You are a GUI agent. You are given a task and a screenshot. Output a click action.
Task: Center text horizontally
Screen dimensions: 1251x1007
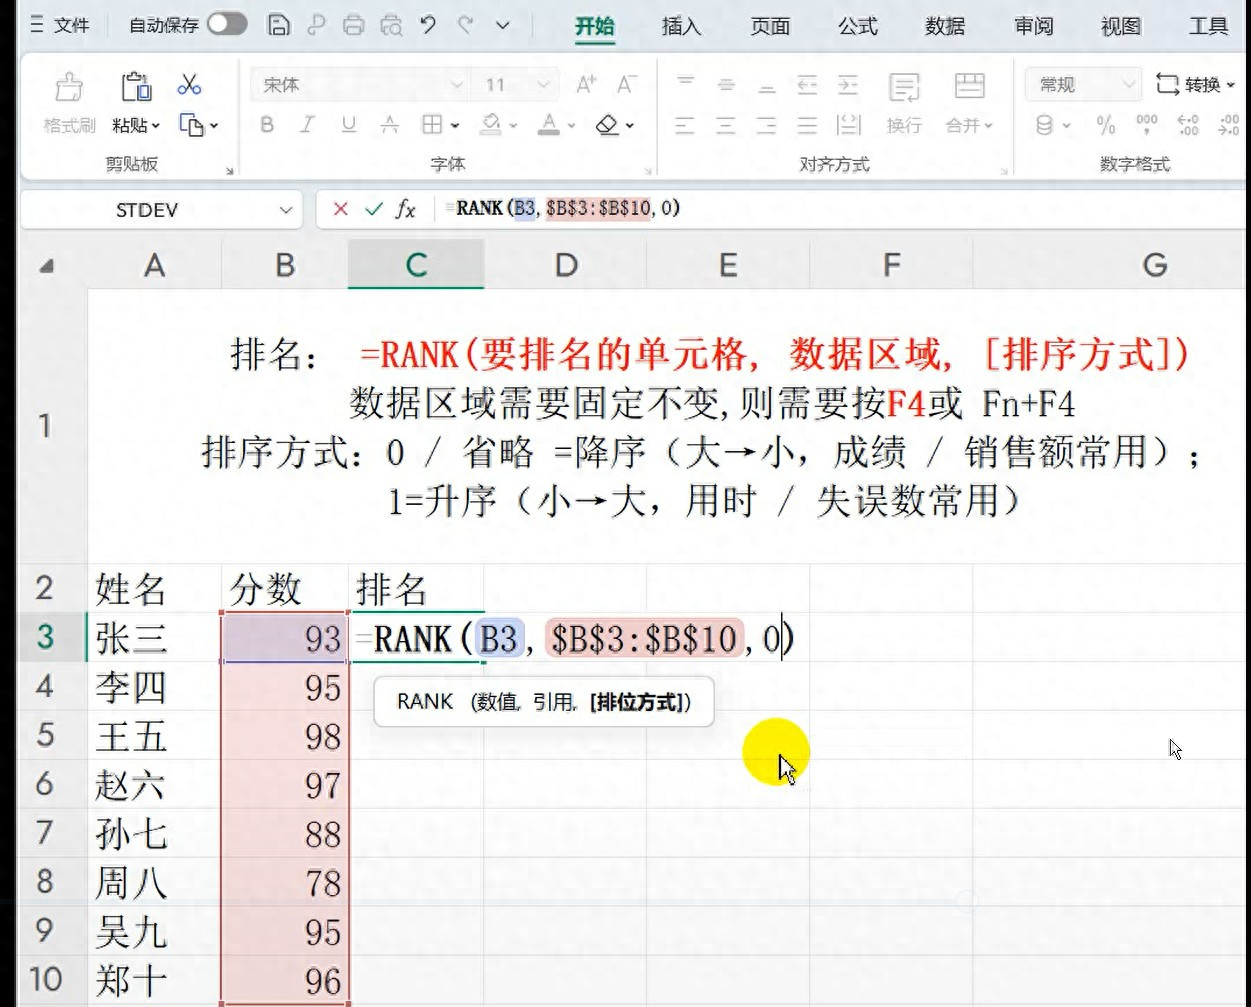(x=726, y=125)
